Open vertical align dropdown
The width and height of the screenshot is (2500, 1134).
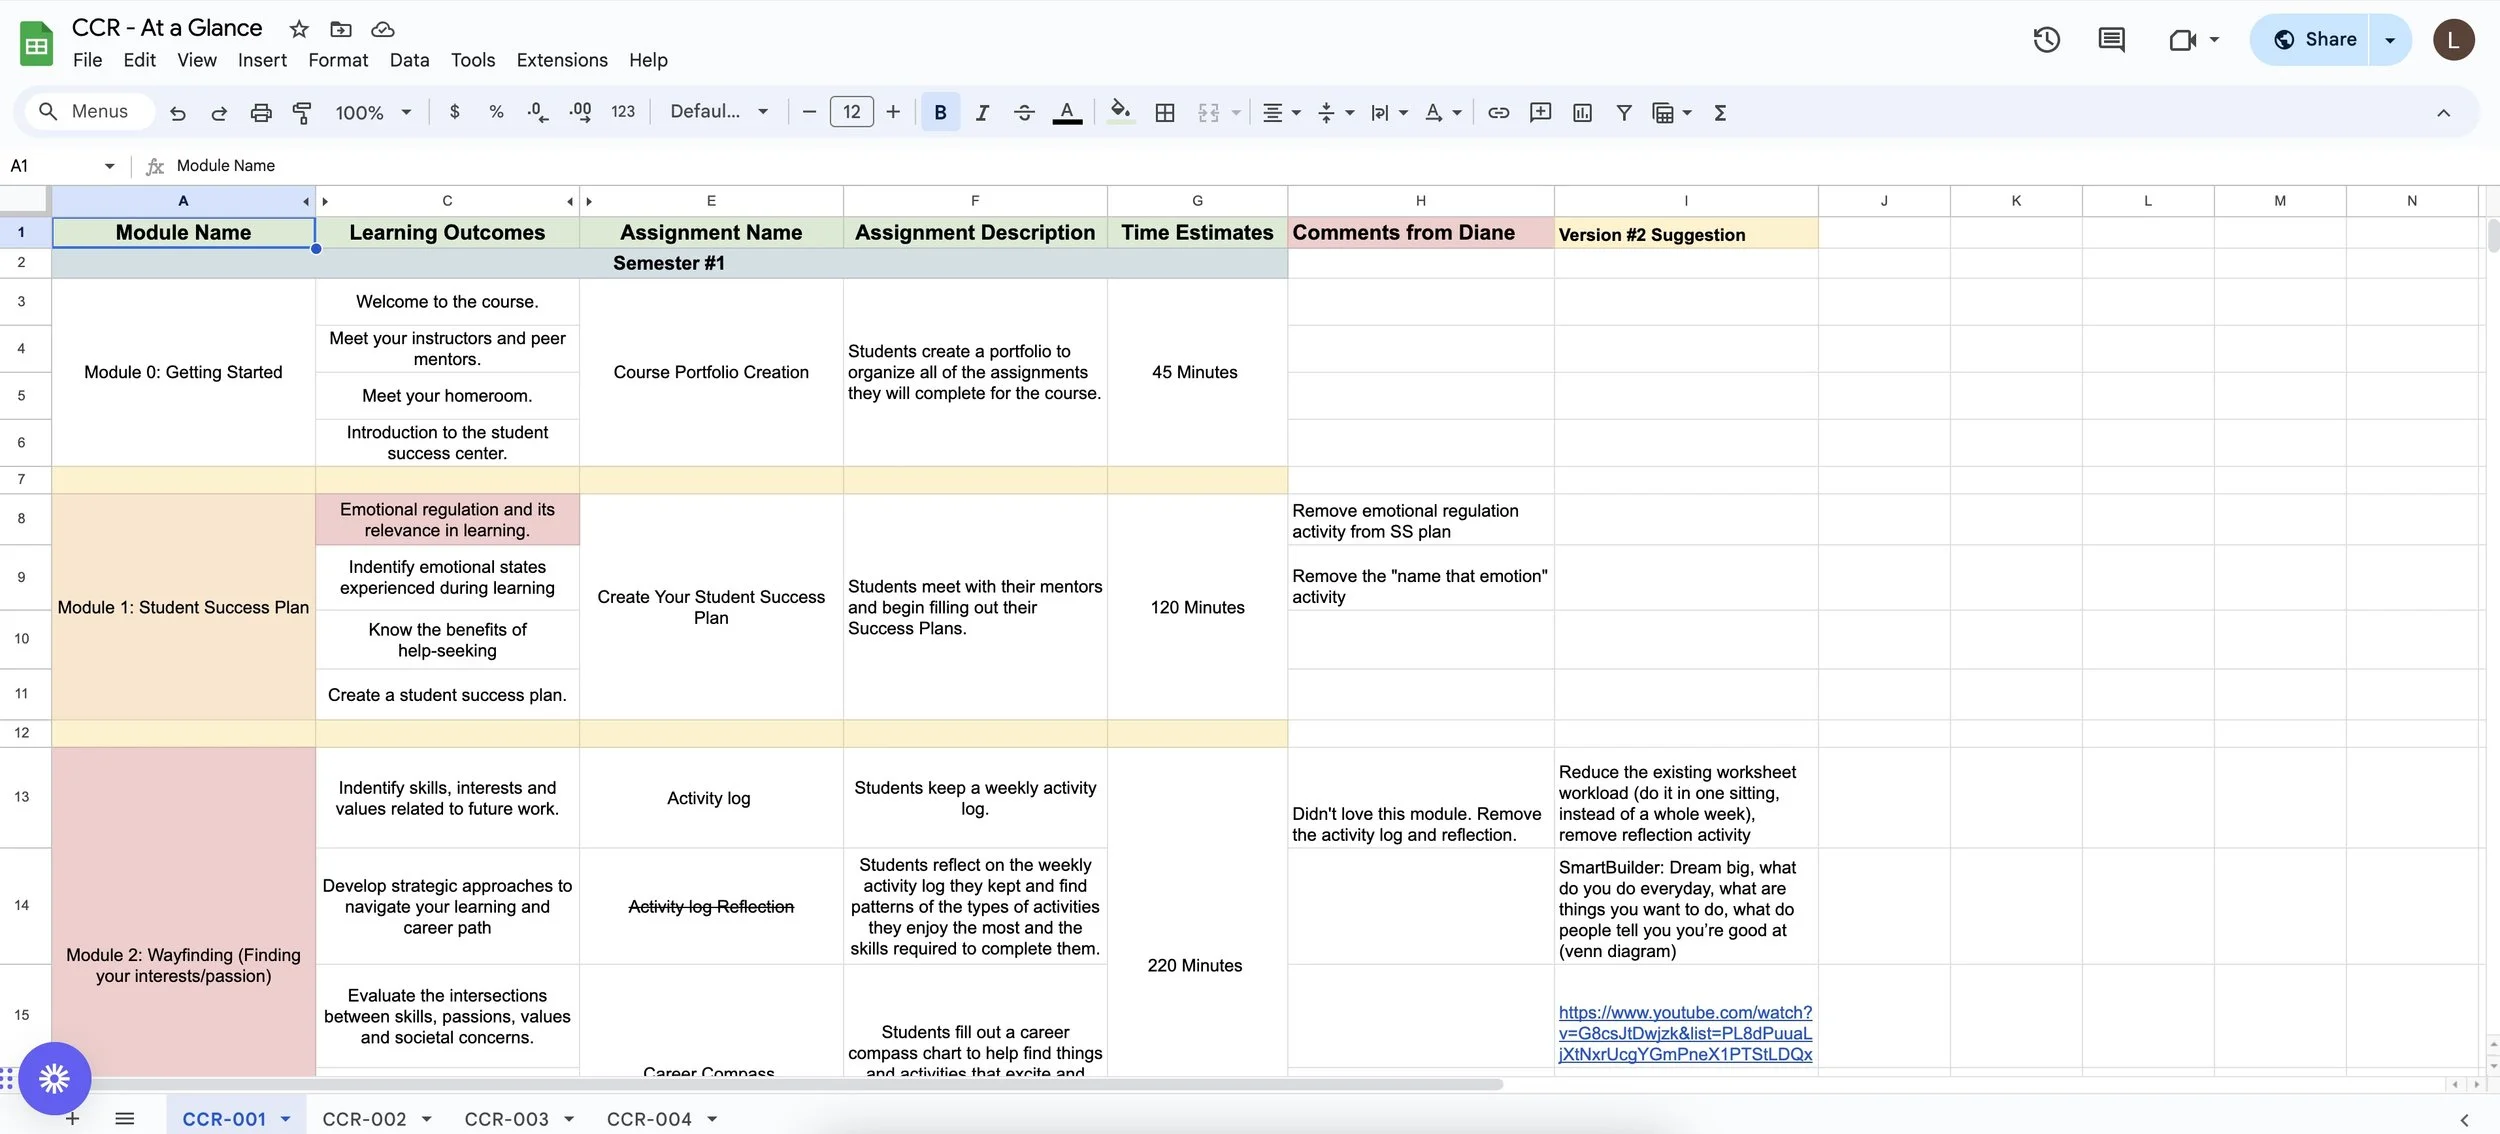point(1335,113)
